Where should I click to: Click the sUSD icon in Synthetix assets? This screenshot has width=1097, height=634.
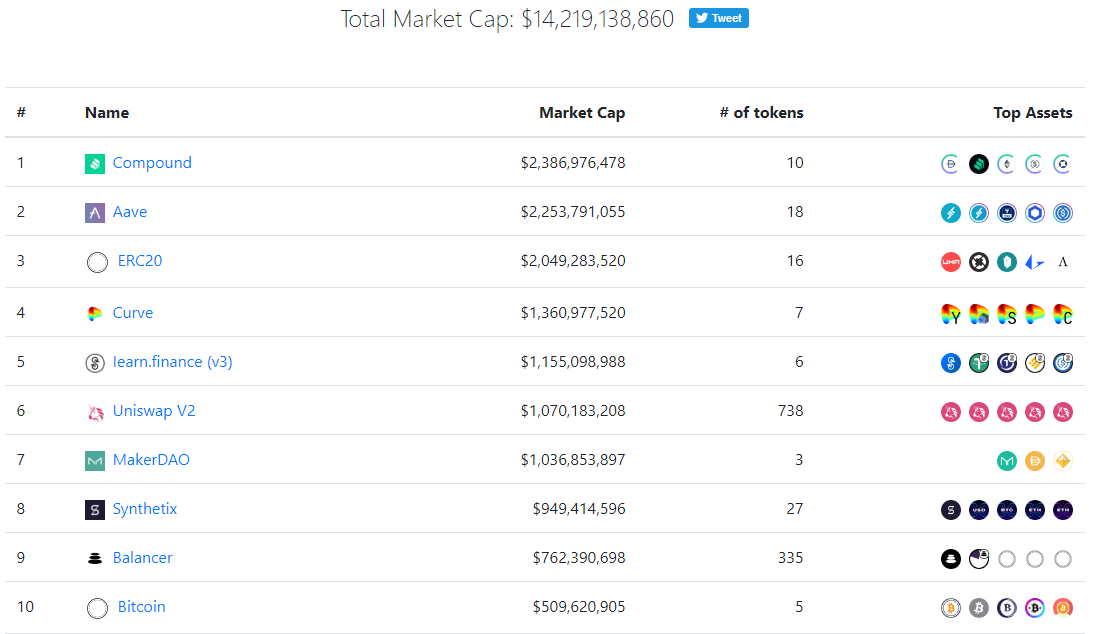pyautogui.click(x=979, y=510)
